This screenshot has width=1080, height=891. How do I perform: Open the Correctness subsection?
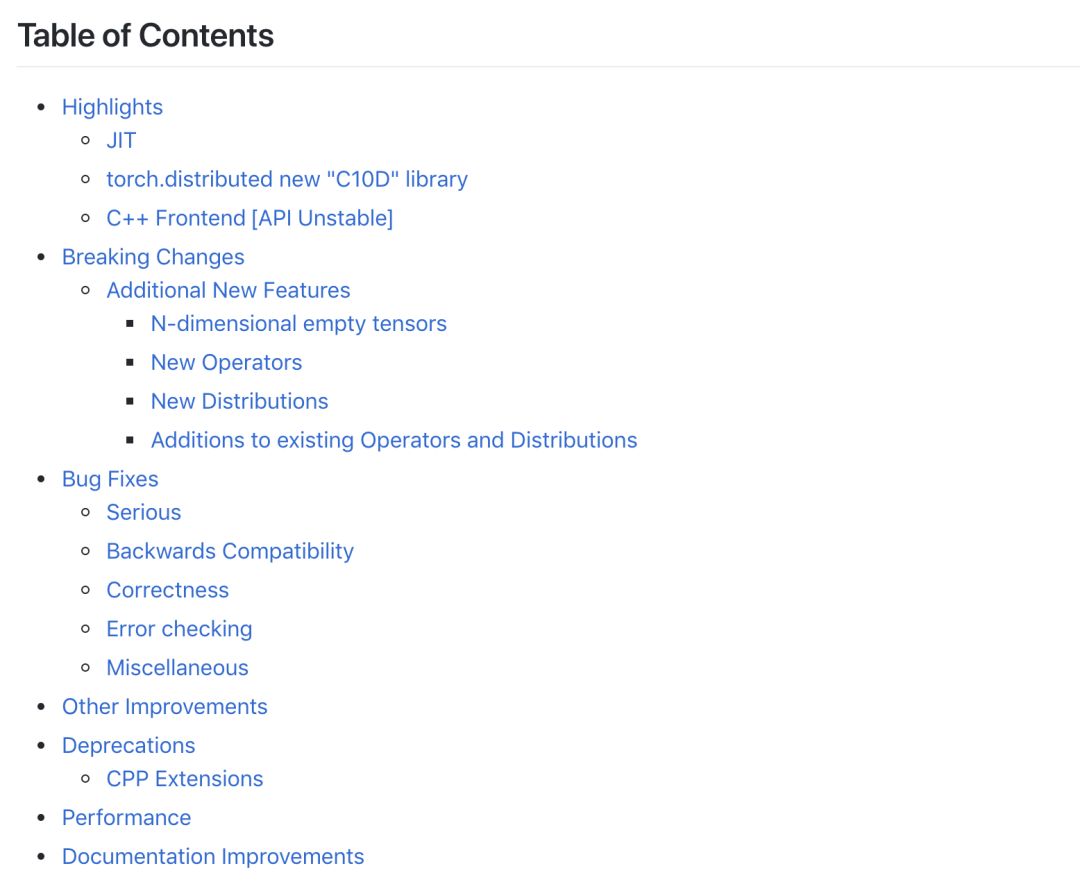click(167, 590)
